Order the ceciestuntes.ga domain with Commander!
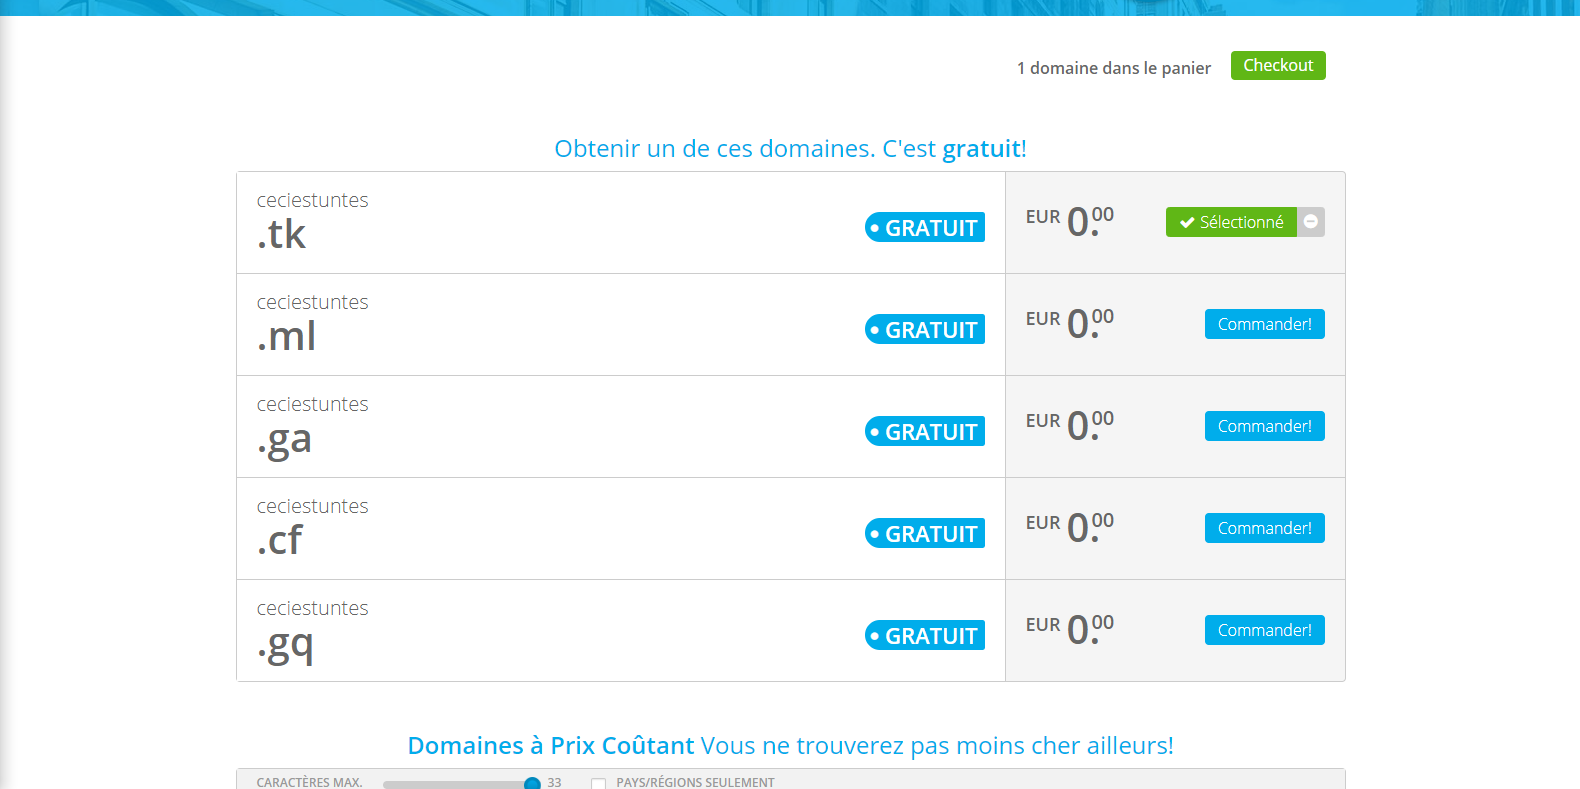 pyautogui.click(x=1264, y=426)
